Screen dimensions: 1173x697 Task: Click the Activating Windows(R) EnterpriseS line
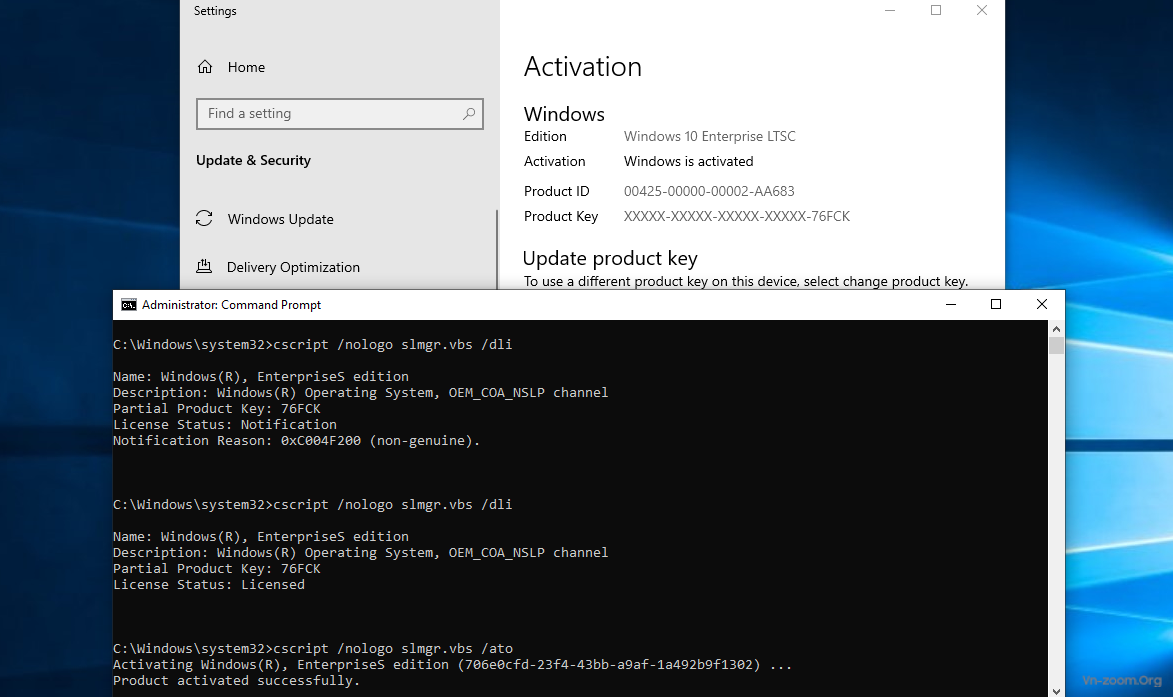tap(452, 665)
